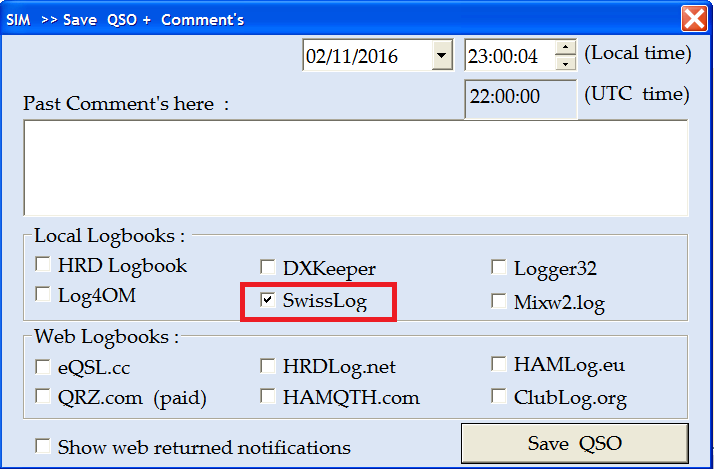Viewport: 714px width, 469px height.
Task: Select the ClubLog.org checkbox
Action: coord(499,396)
